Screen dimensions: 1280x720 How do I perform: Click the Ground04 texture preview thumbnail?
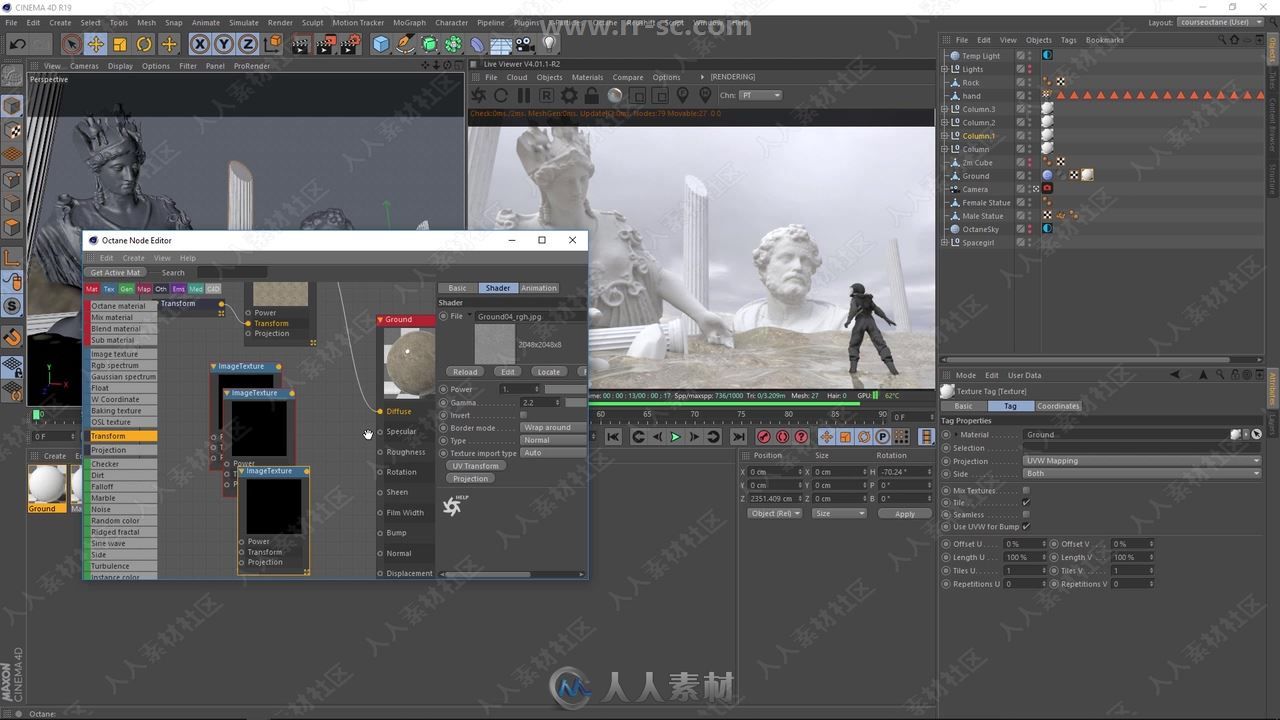(x=494, y=344)
